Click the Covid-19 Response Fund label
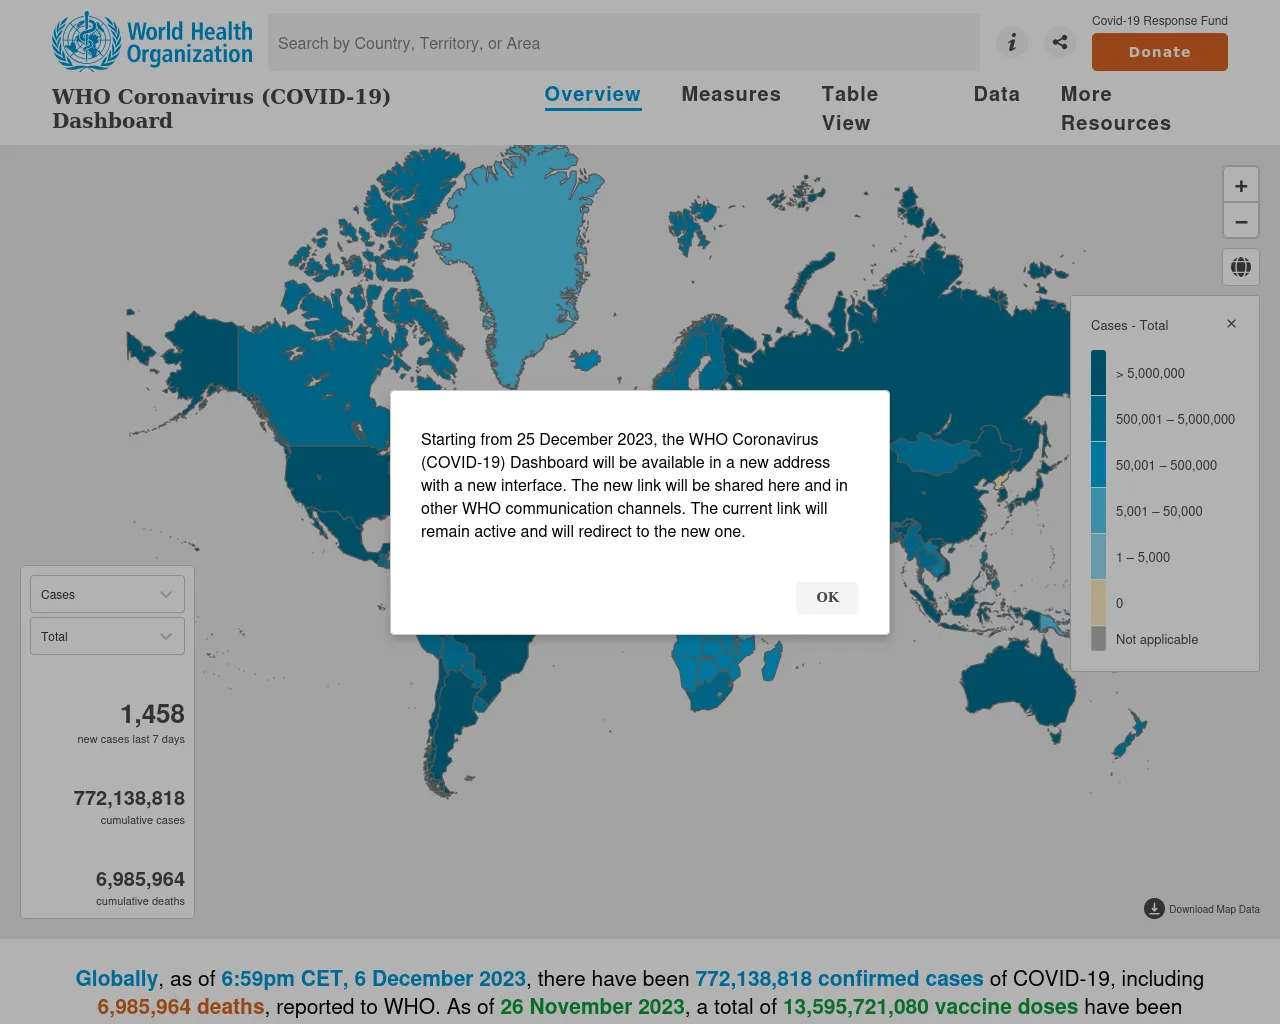This screenshot has height=1024, width=1280. tap(1160, 20)
